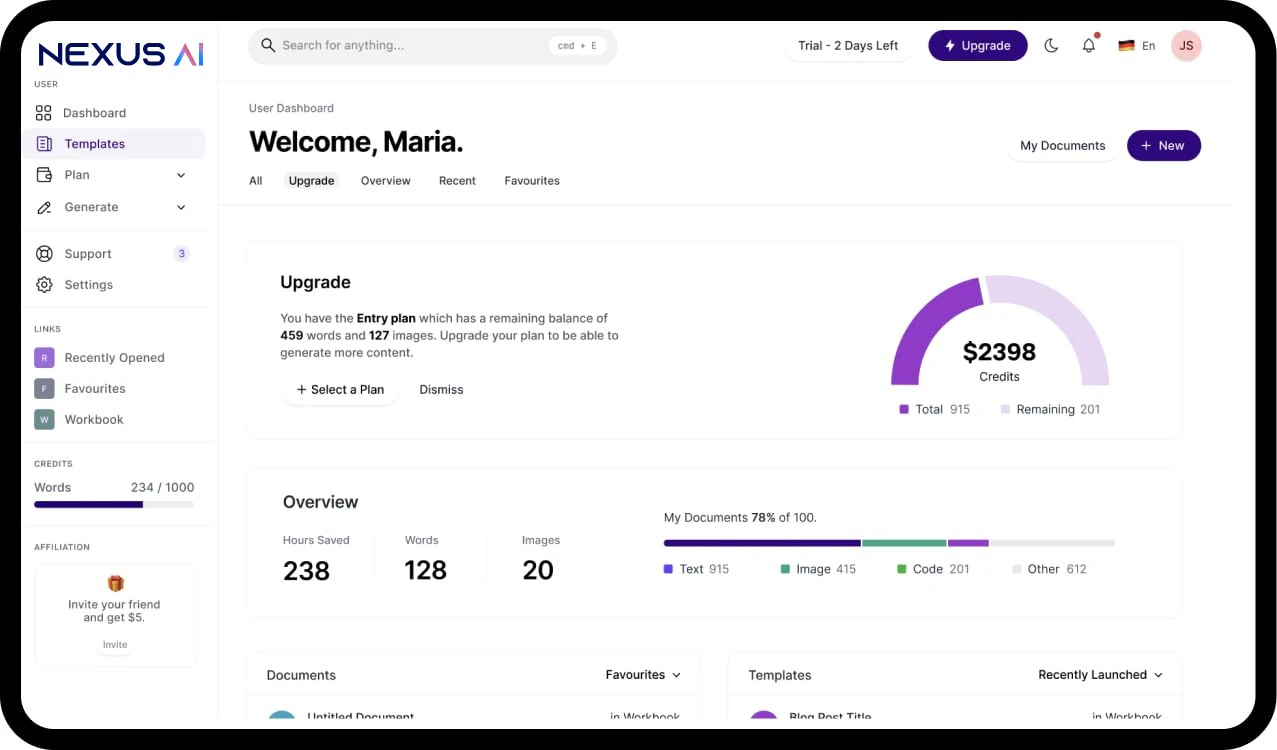This screenshot has width=1277, height=750.
Task: Open Support from the sidebar
Action: 87,253
